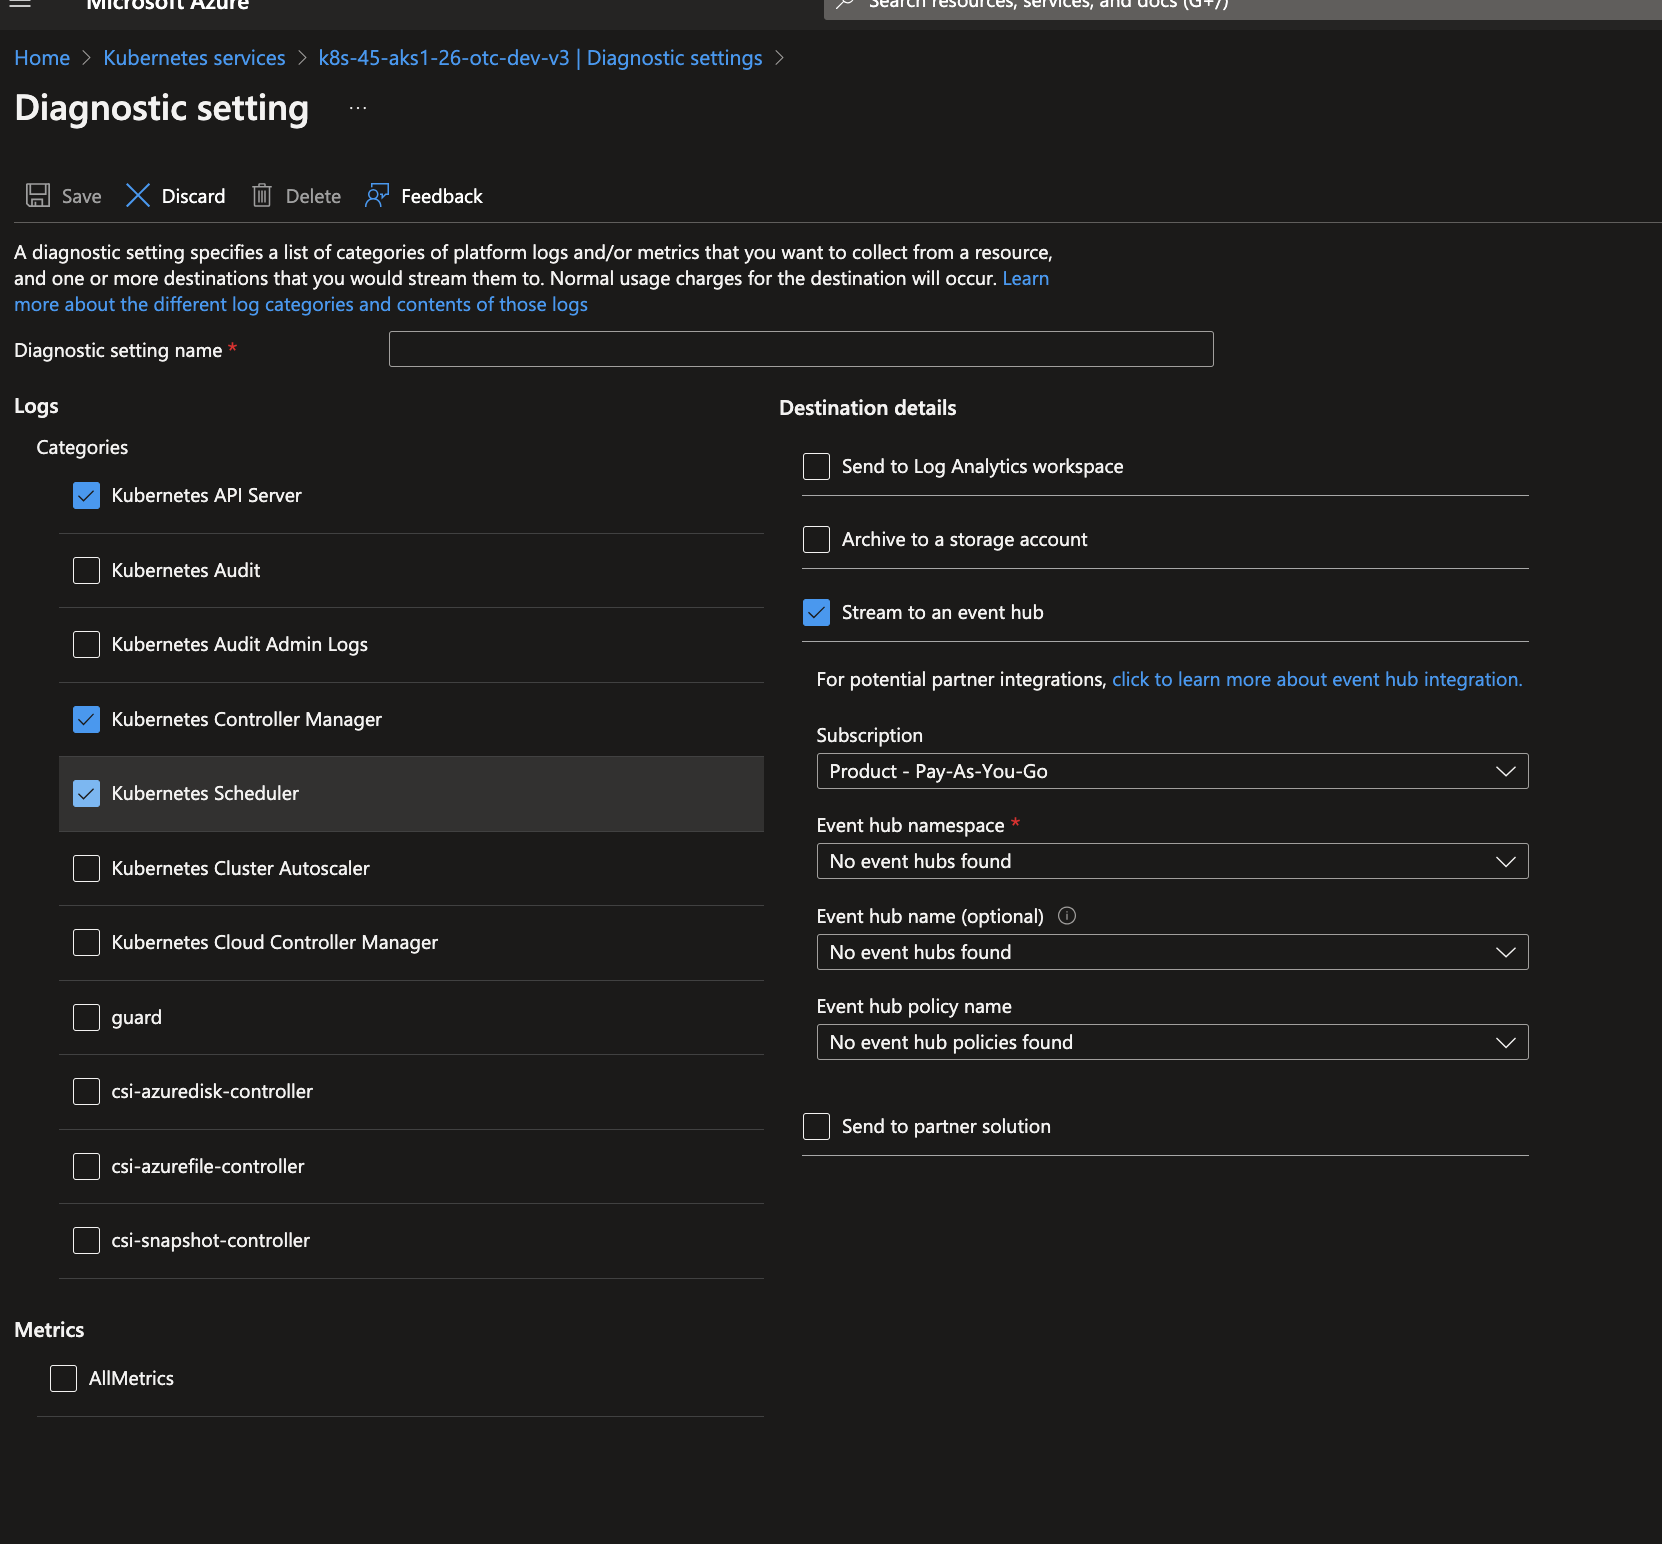Click the Discard X icon
This screenshot has width=1662, height=1544.
[x=138, y=195]
